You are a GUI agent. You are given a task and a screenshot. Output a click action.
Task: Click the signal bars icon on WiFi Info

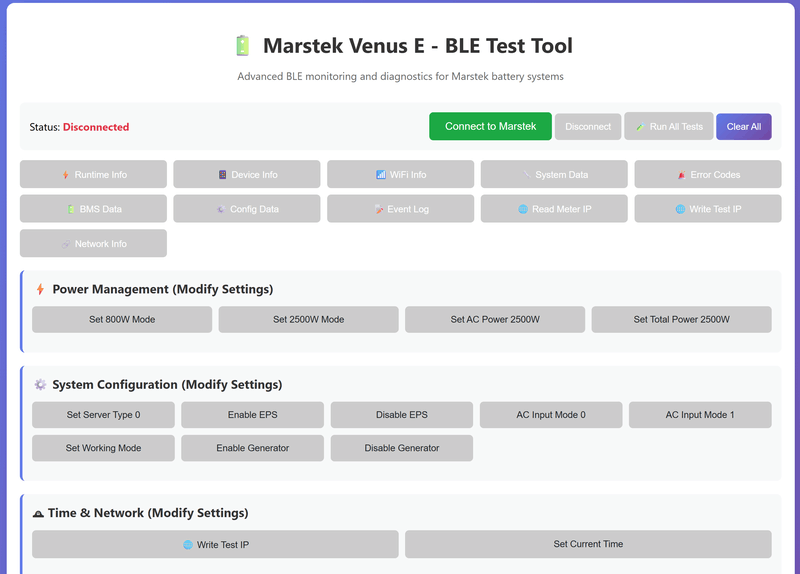click(381, 174)
